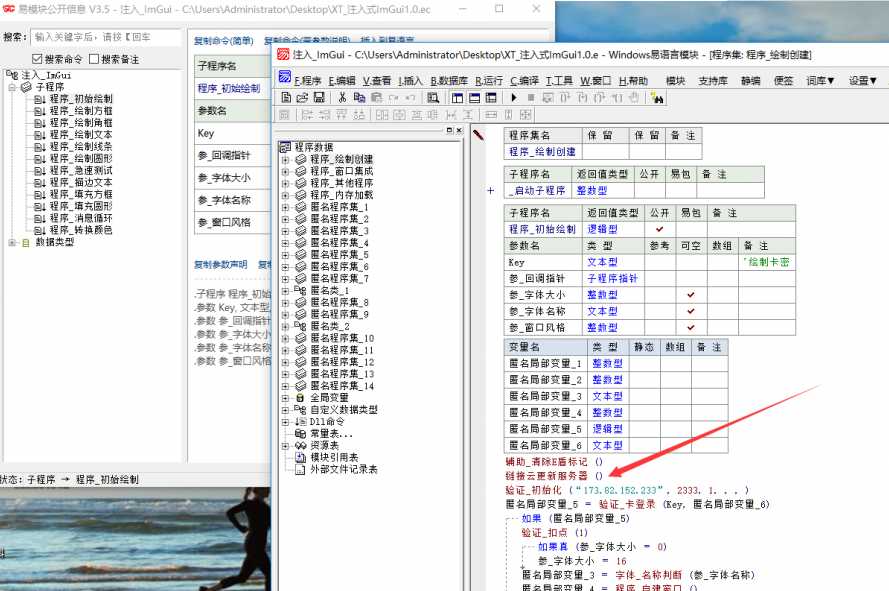Expand 数据类型 node in left window tree
Screen dimensions: 889x591
point(12,242)
